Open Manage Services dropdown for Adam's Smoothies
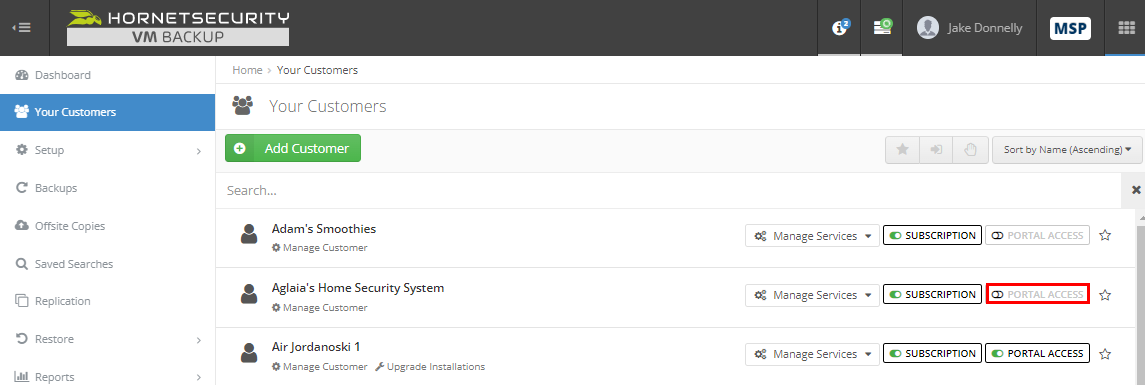 click(x=813, y=236)
